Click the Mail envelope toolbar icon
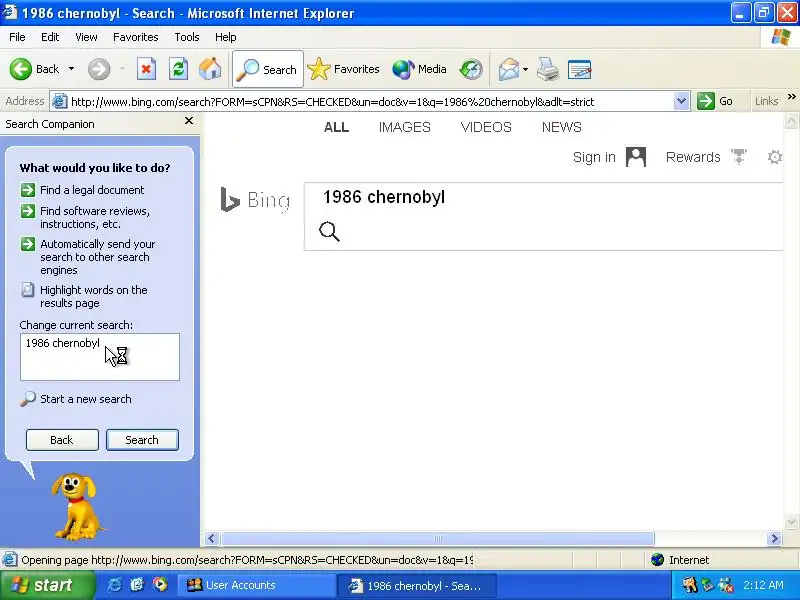Viewport: 800px width, 600px height. (509, 69)
